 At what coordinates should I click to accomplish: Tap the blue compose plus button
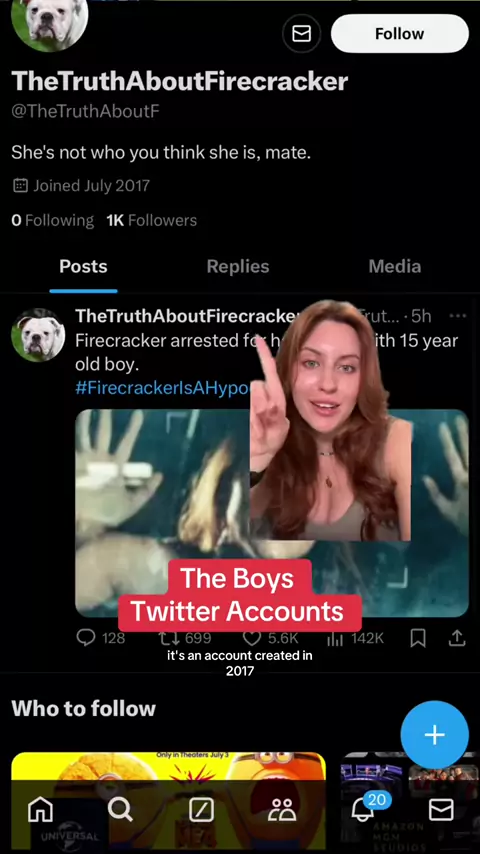[x=434, y=735]
